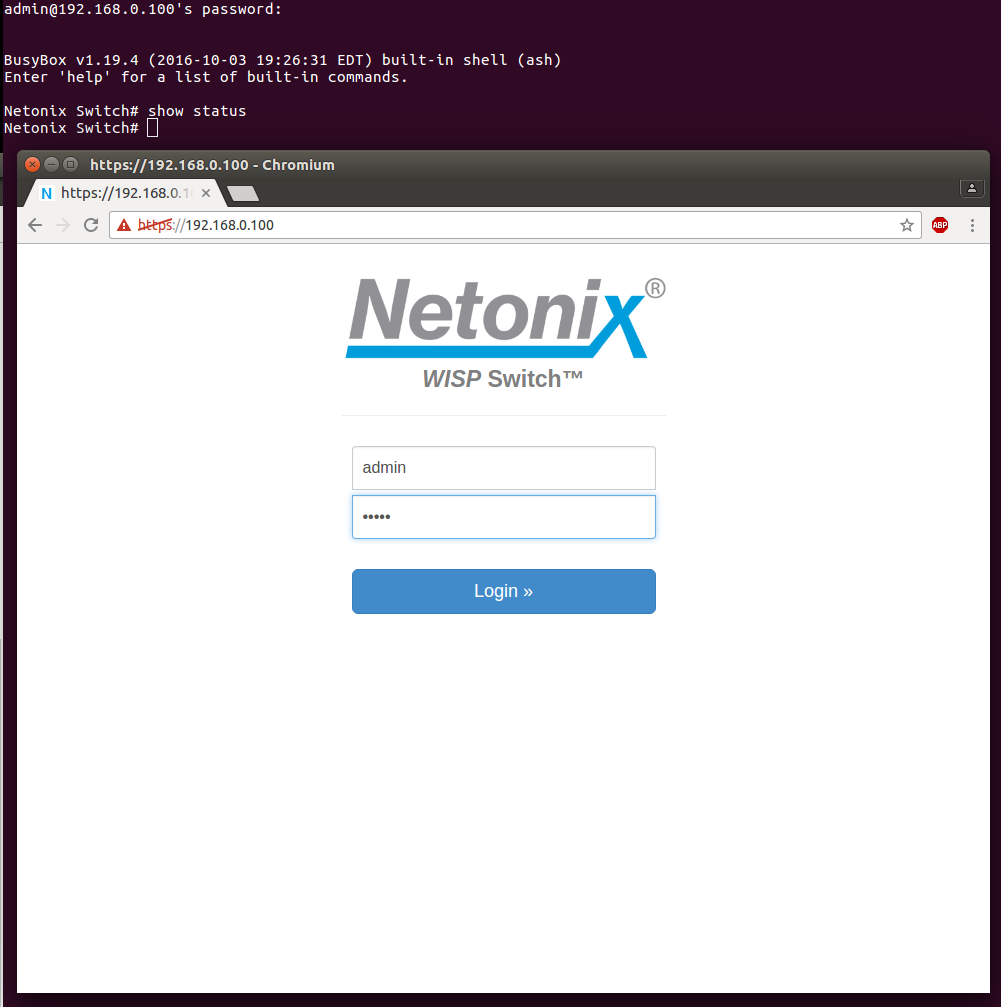Focus the password input field
The image size is (1001, 1007).
click(503, 517)
